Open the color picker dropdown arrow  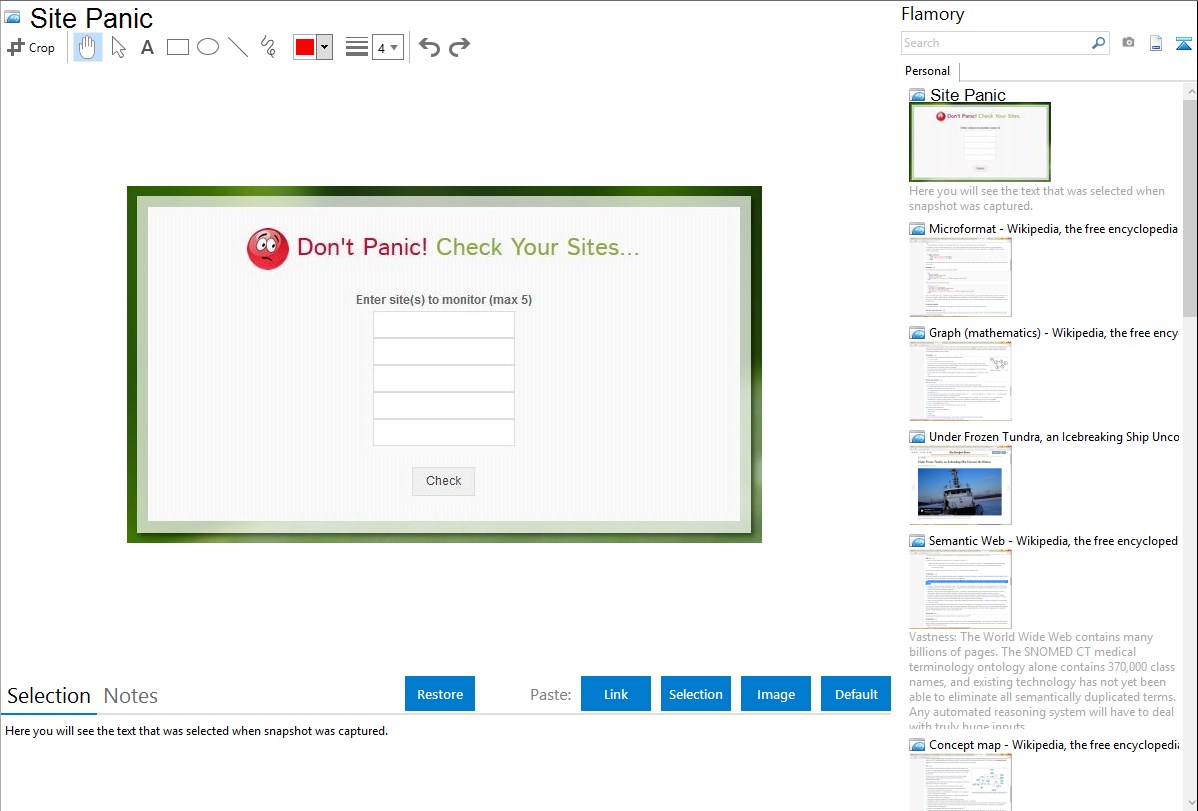[x=325, y=47]
